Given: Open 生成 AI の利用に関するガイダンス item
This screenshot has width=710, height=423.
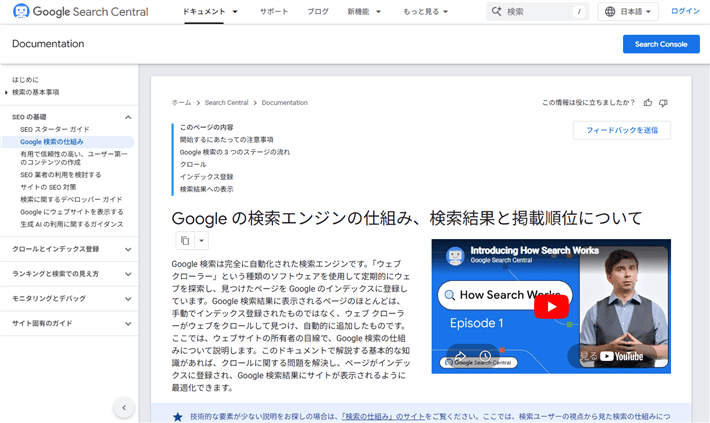Looking at the screenshot, I should [x=72, y=224].
